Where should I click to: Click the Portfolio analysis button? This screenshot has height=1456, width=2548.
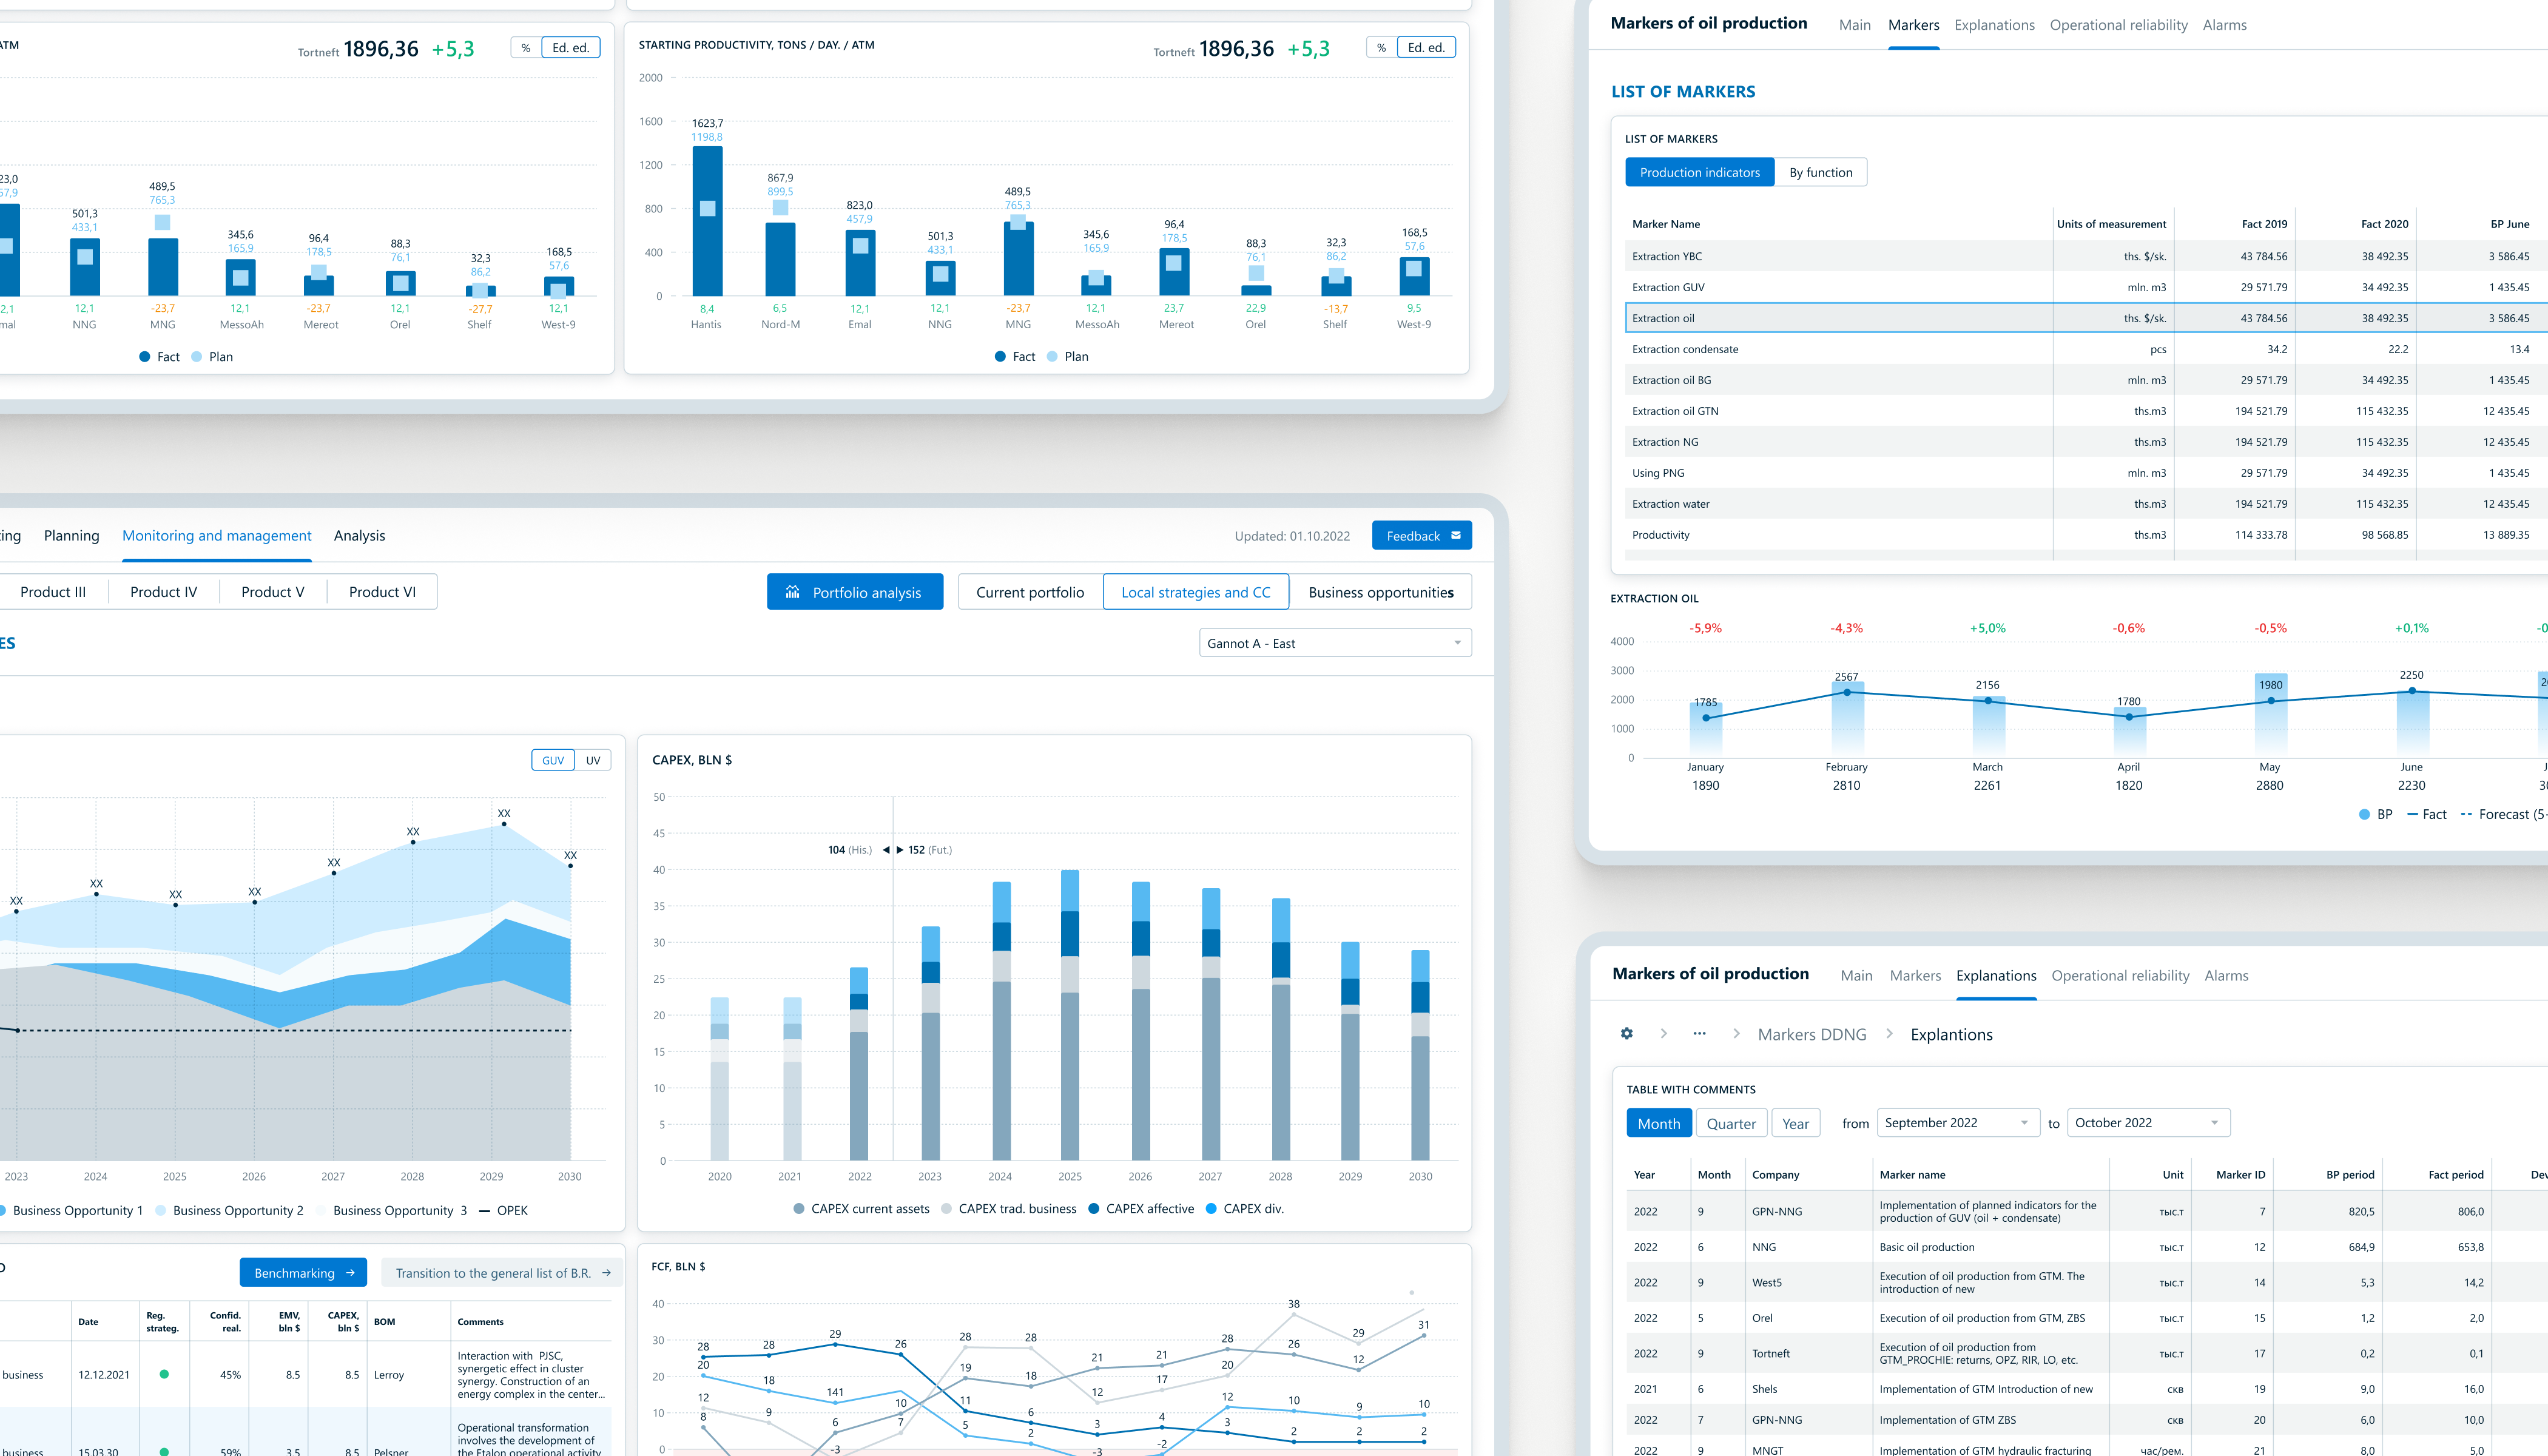click(x=855, y=591)
